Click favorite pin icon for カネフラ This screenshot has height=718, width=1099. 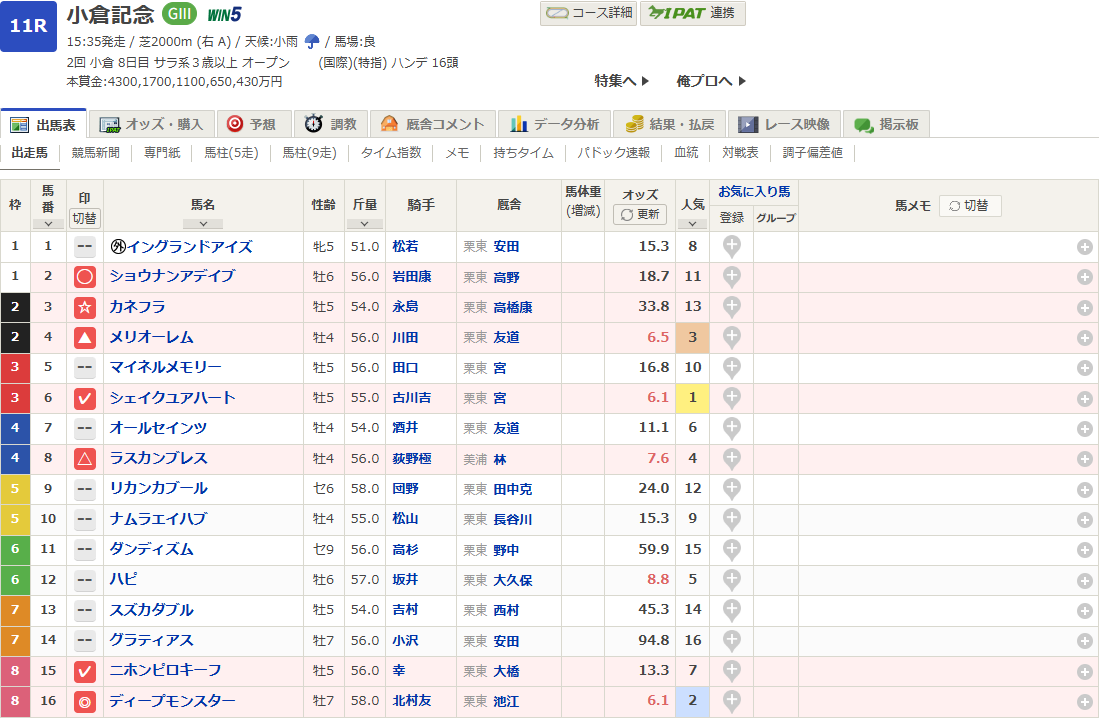[731, 306]
